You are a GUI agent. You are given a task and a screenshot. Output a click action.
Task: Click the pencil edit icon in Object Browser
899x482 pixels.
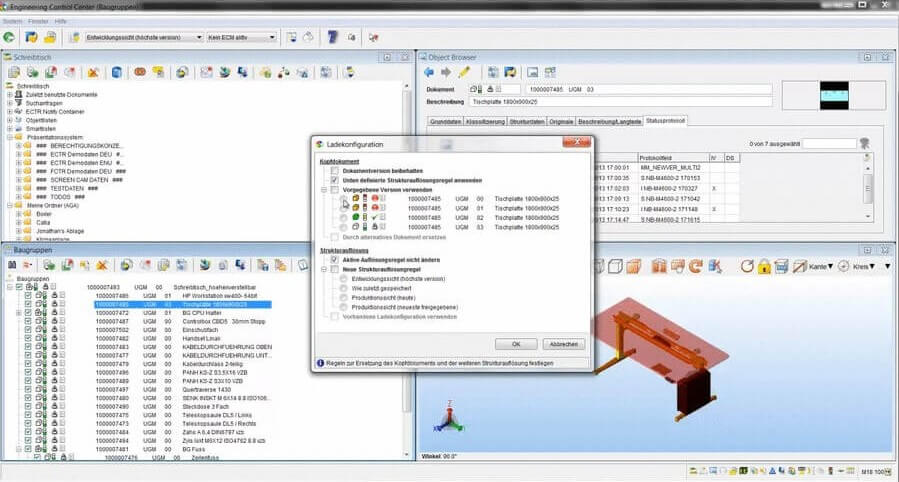point(464,72)
